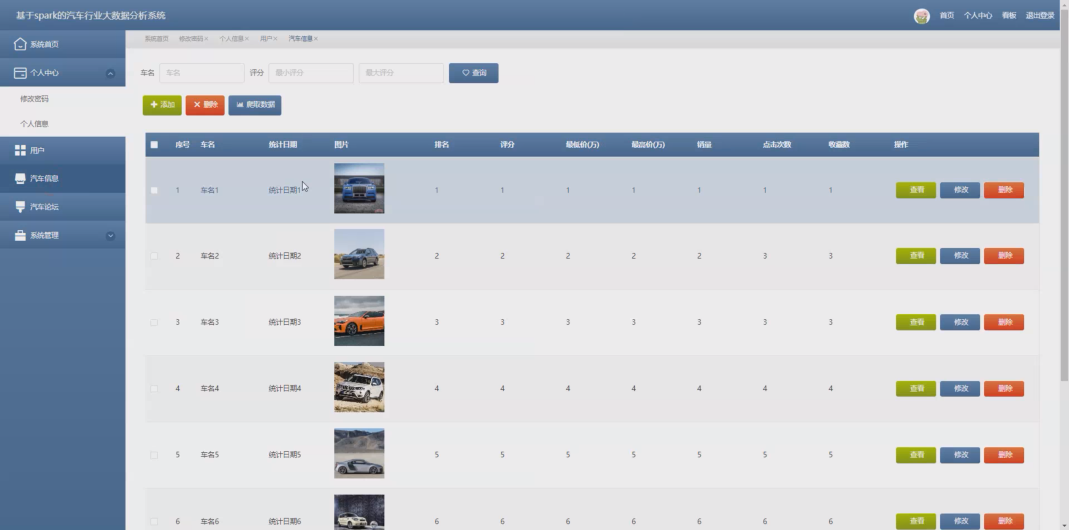Image resolution: width=1069 pixels, height=530 pixels.
Task: Click the 查询 search button
Action: click(474, 73)
